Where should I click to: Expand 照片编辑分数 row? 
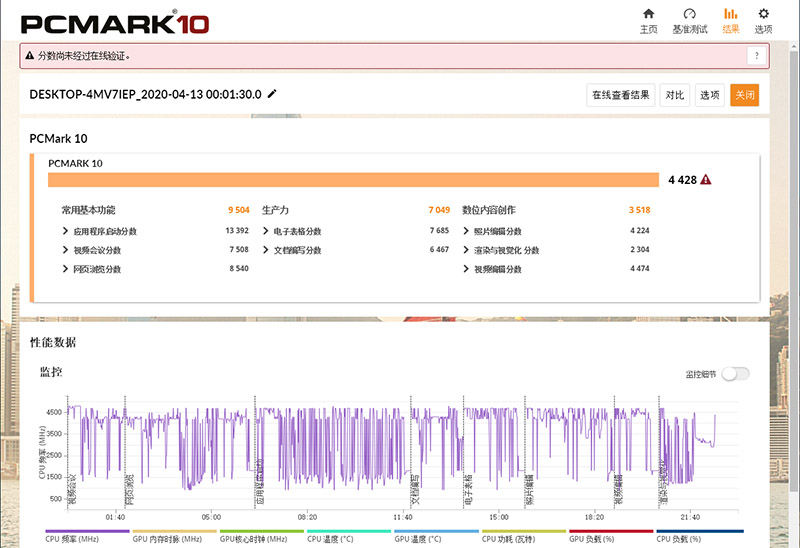point(466,231)
